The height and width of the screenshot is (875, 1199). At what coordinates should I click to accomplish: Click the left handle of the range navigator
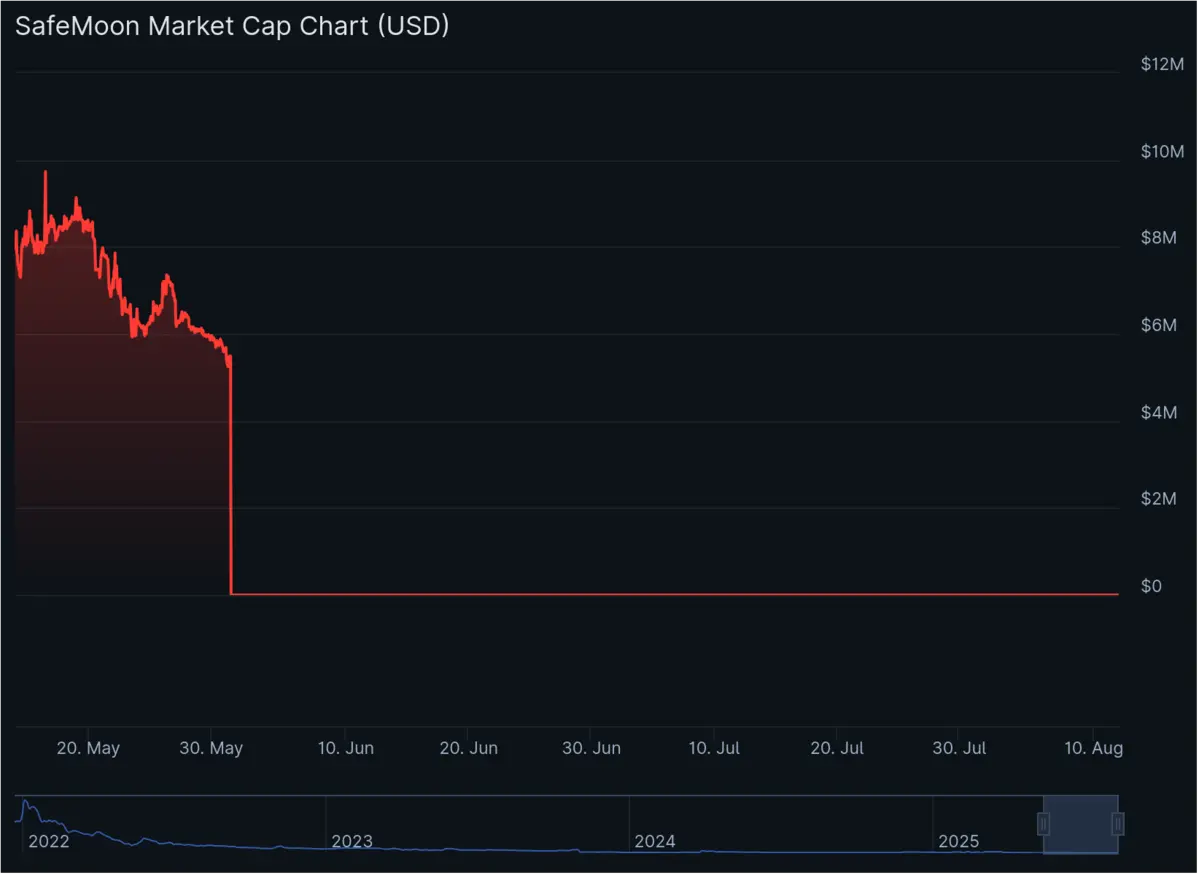(1043, 824)
